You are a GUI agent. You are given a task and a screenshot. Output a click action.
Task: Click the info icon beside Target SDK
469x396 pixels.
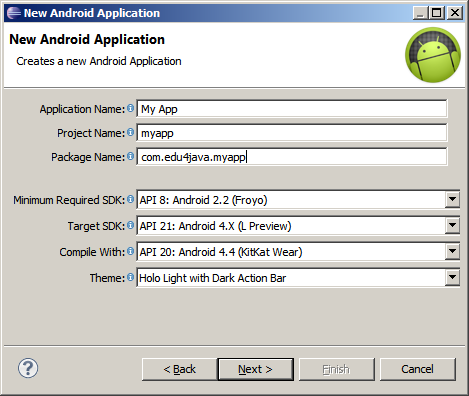[131, 225]
